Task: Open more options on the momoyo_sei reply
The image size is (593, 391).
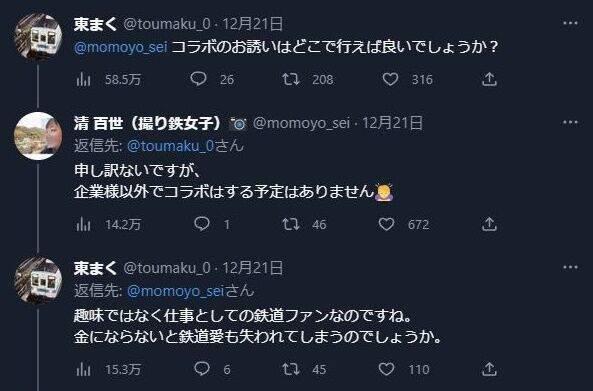Action: (x=570, y=123)
